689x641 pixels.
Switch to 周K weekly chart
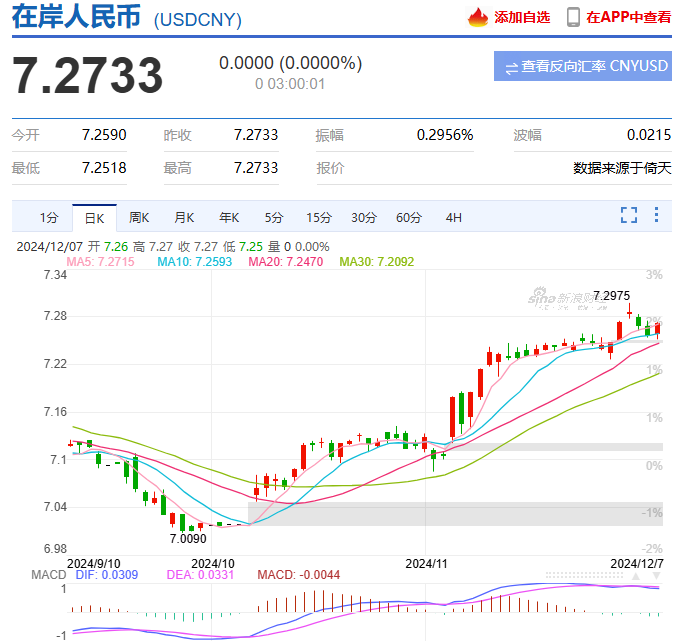point(139,217)
